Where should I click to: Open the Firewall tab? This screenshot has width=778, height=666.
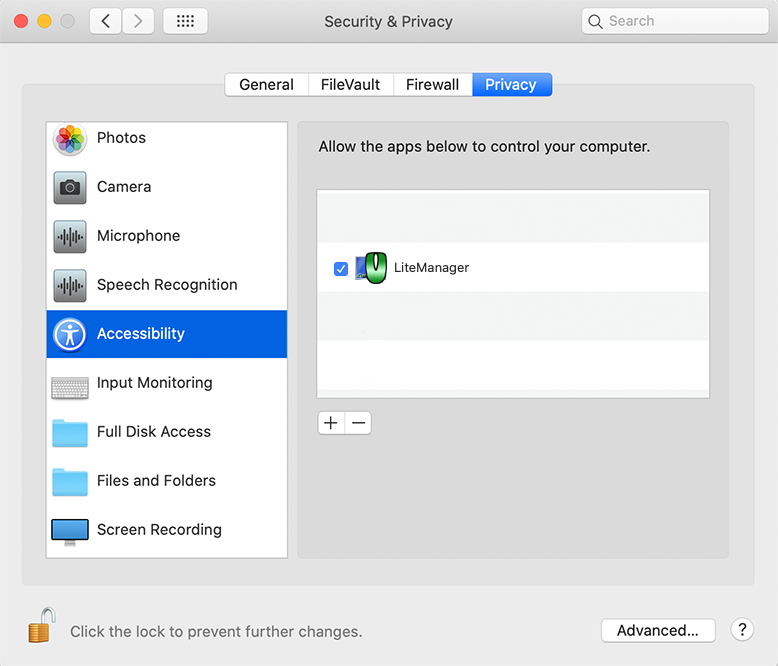[x=432, y=84]
